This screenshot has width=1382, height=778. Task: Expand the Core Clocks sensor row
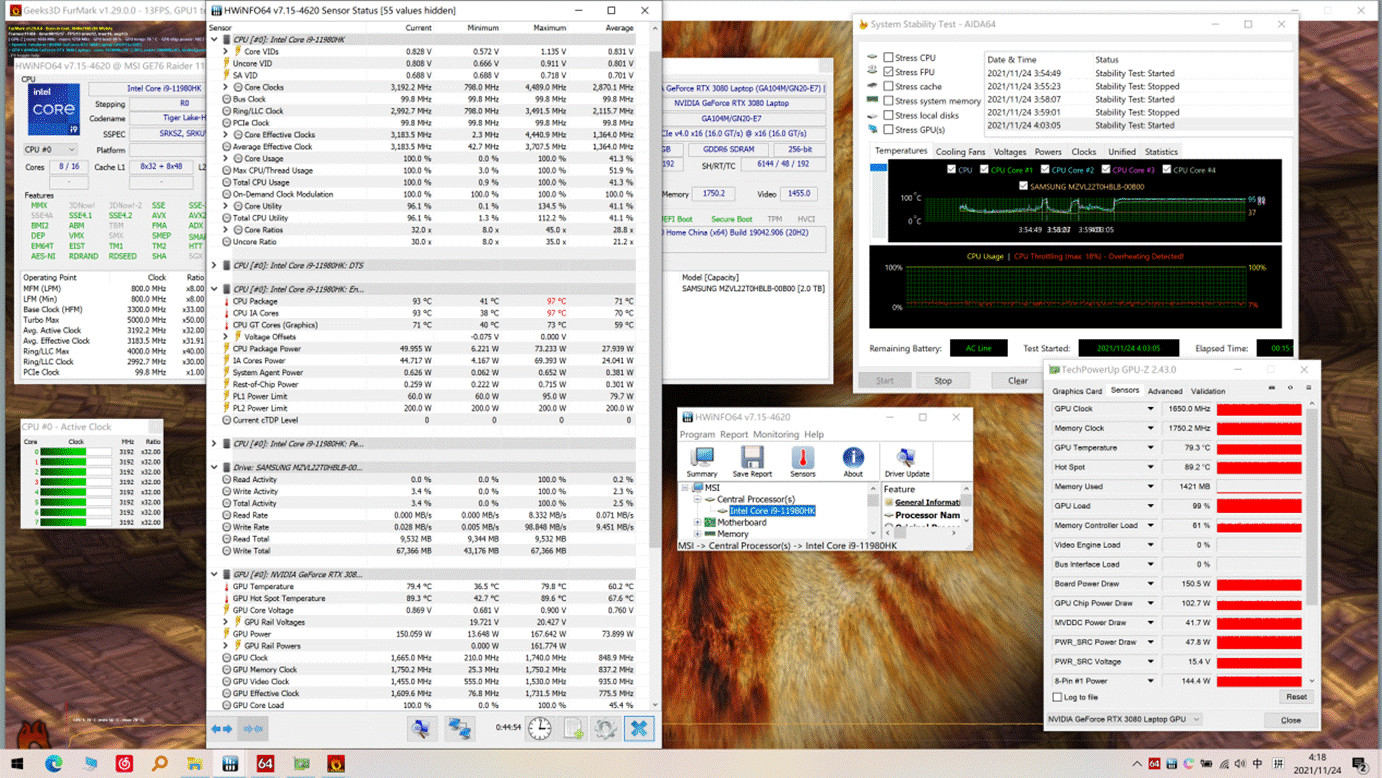coord(226,87)
